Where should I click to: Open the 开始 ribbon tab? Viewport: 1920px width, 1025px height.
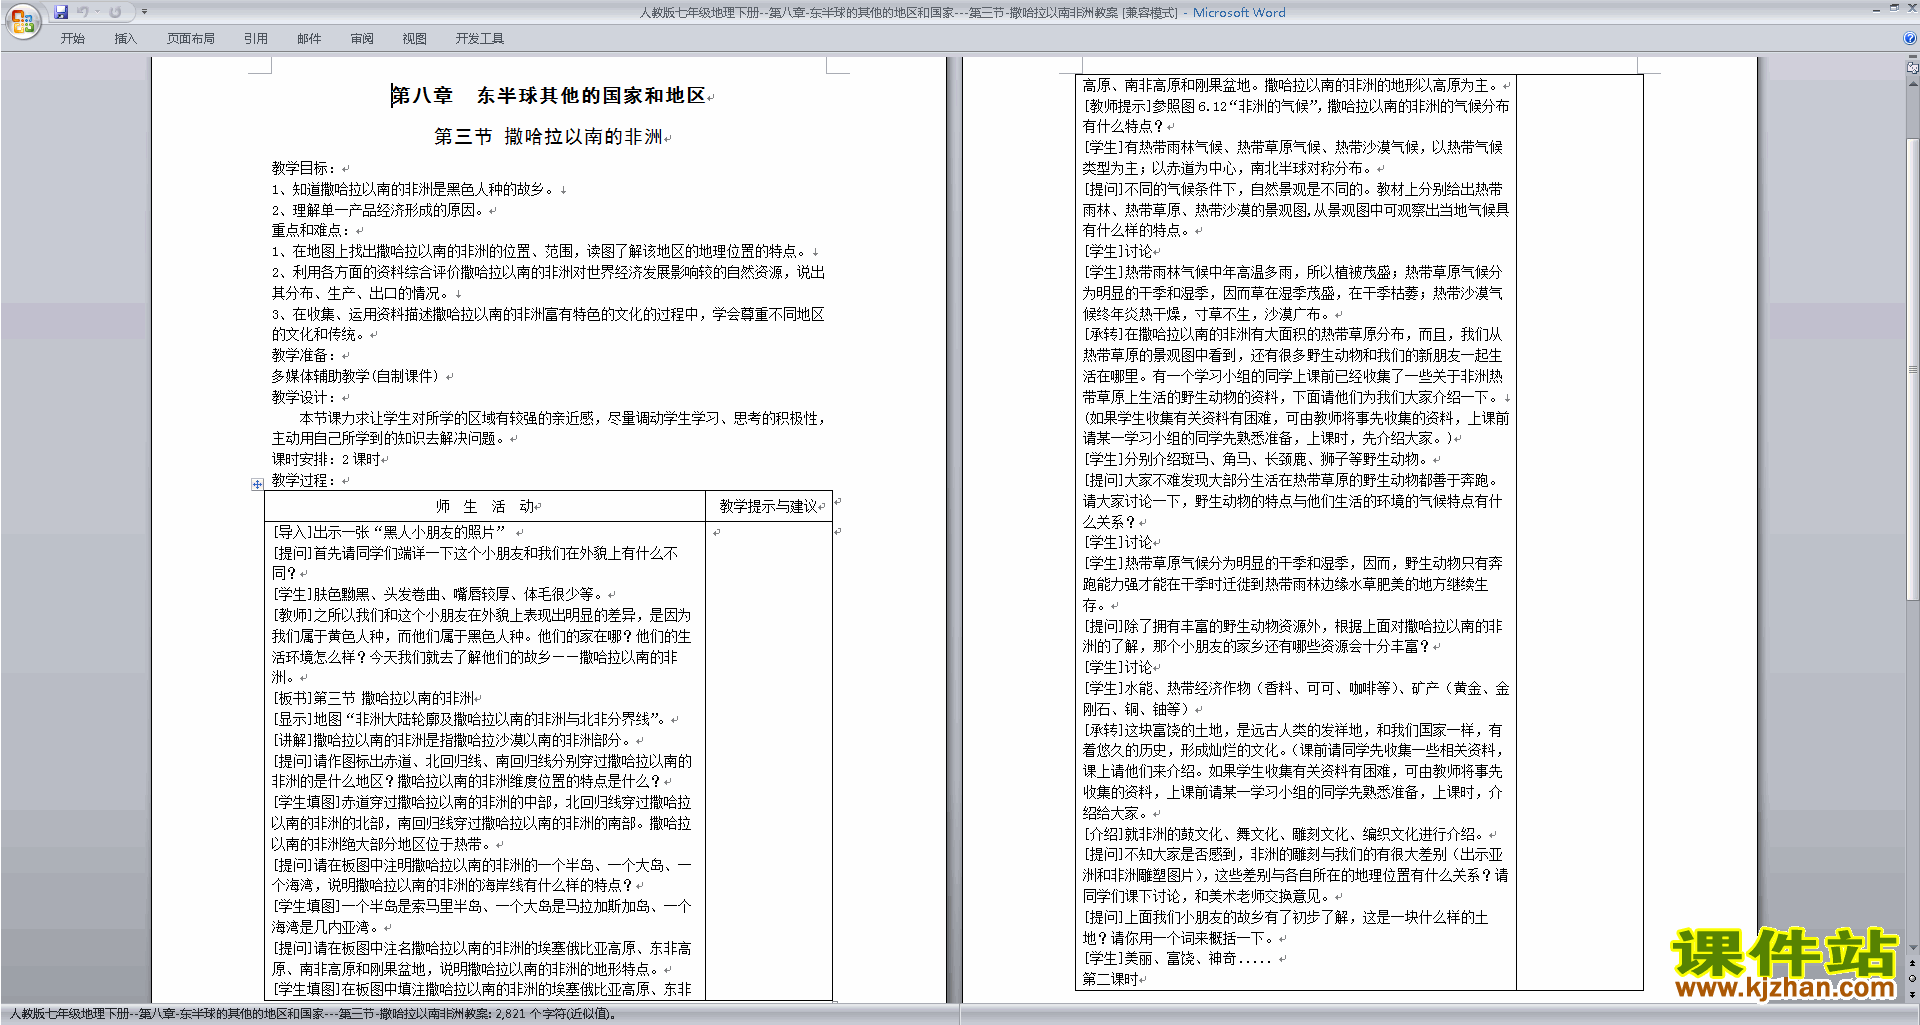(73, 38)
